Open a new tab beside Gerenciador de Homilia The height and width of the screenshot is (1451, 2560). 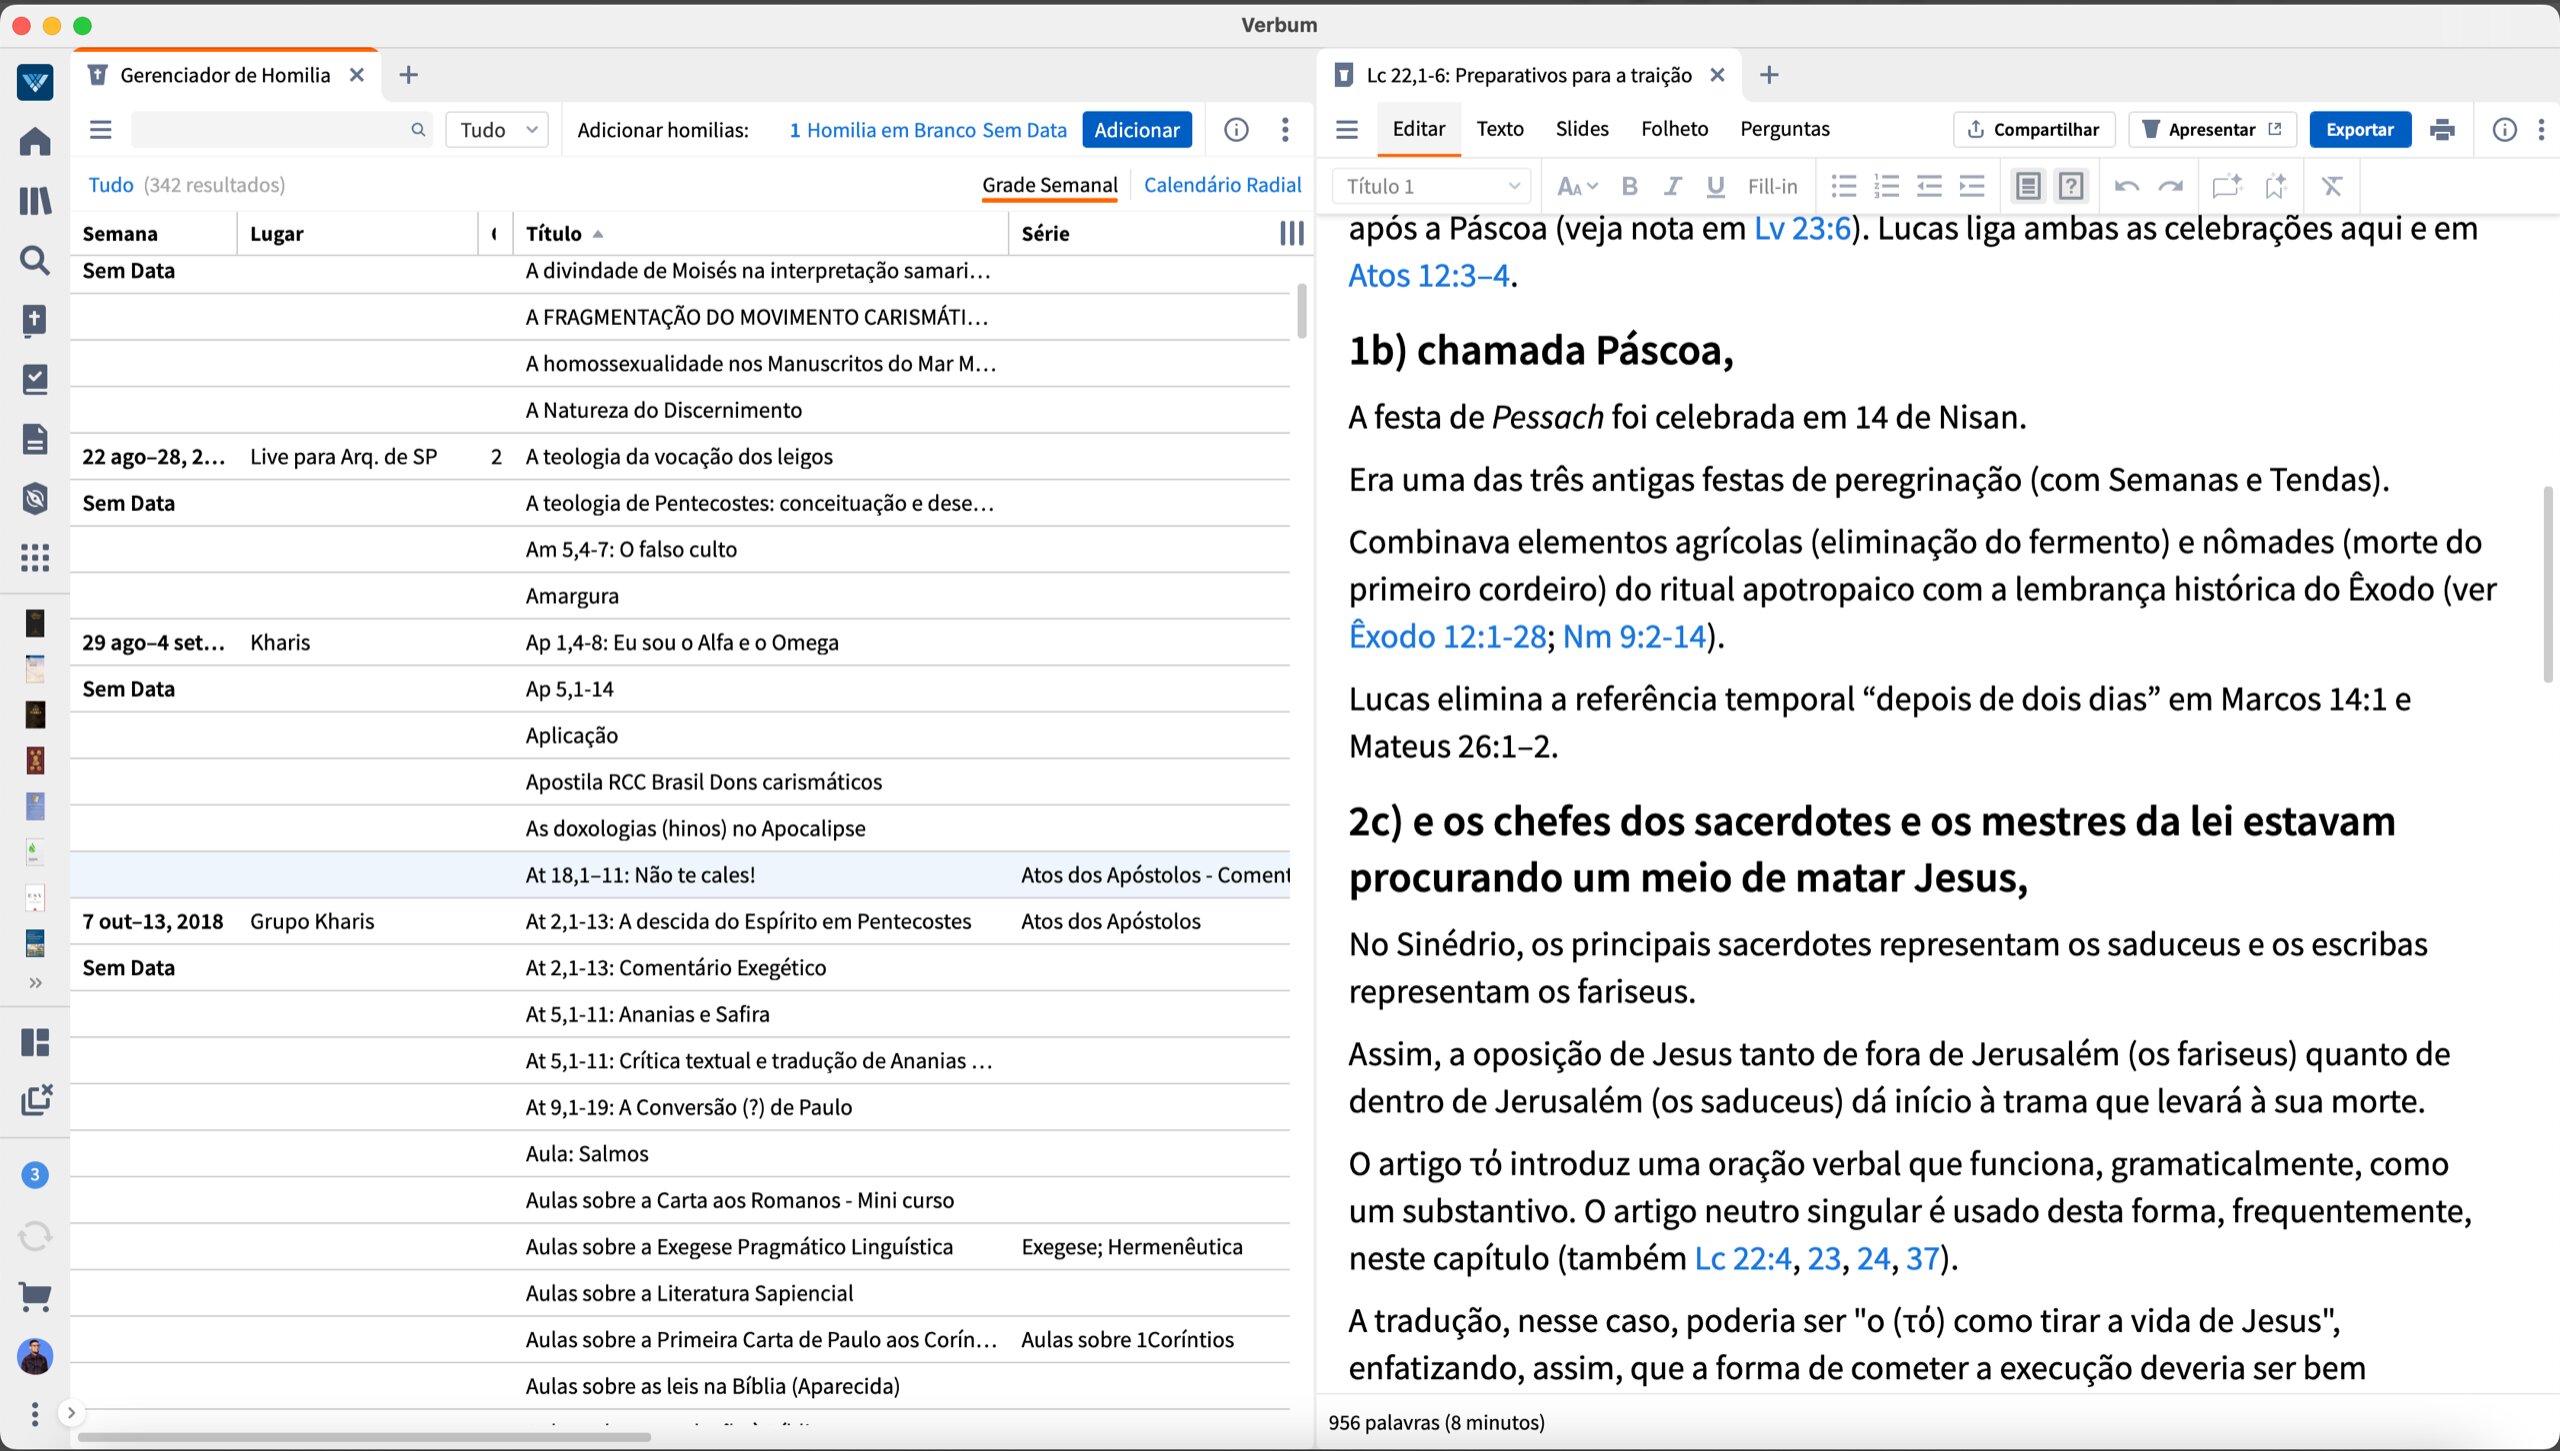coord(408,75)
